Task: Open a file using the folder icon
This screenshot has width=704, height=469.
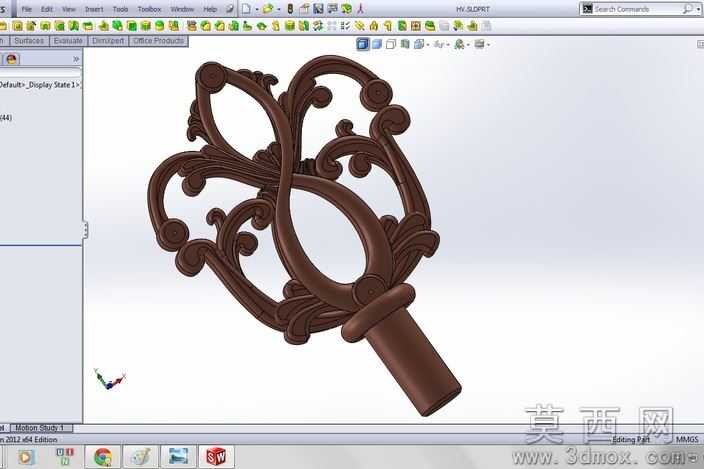Action: pos(268,9)
